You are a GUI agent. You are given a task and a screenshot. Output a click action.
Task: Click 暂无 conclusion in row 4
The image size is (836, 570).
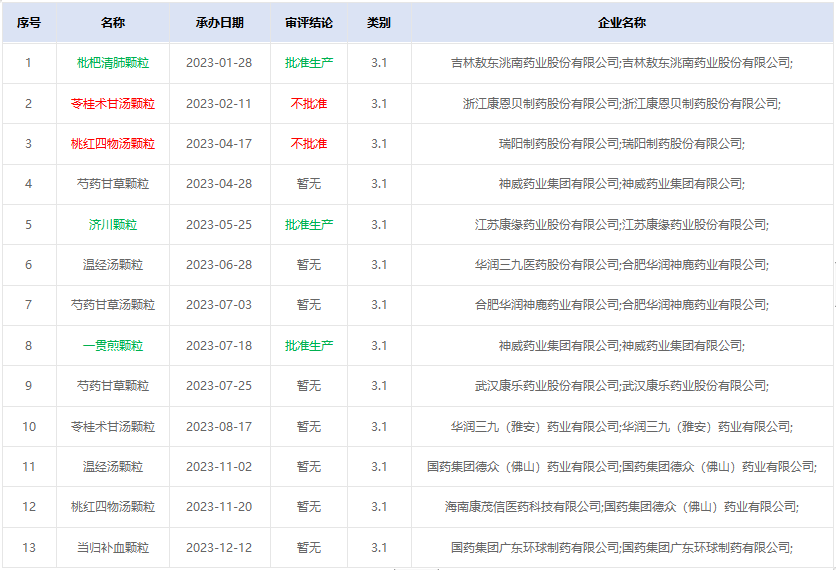309,184
